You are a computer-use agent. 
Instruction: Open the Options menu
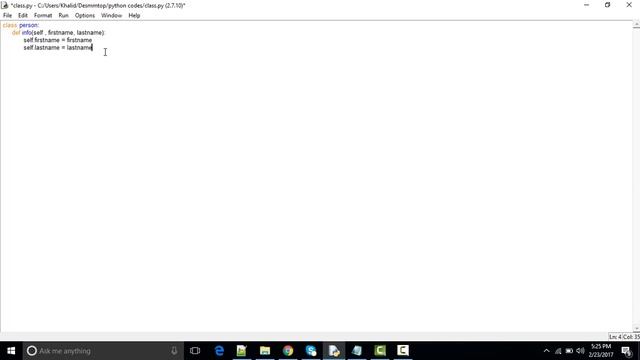(85, 16)
